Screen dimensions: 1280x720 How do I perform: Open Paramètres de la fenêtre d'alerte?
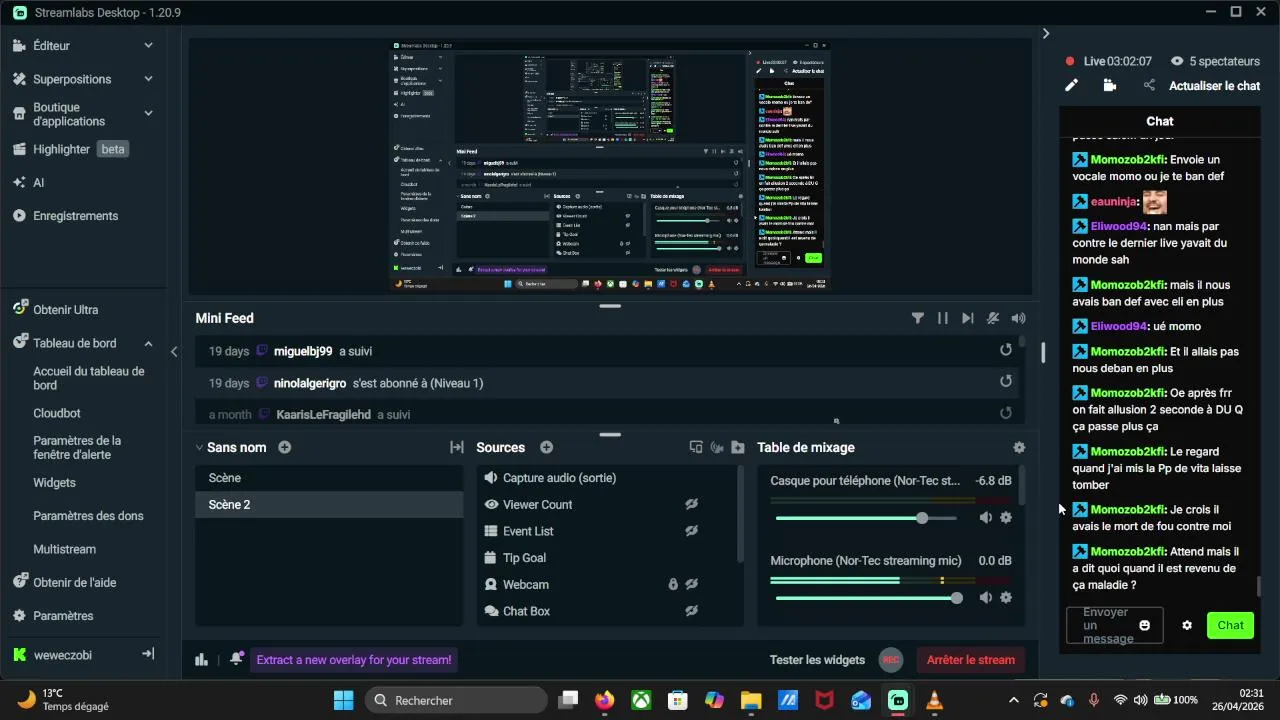77,447
